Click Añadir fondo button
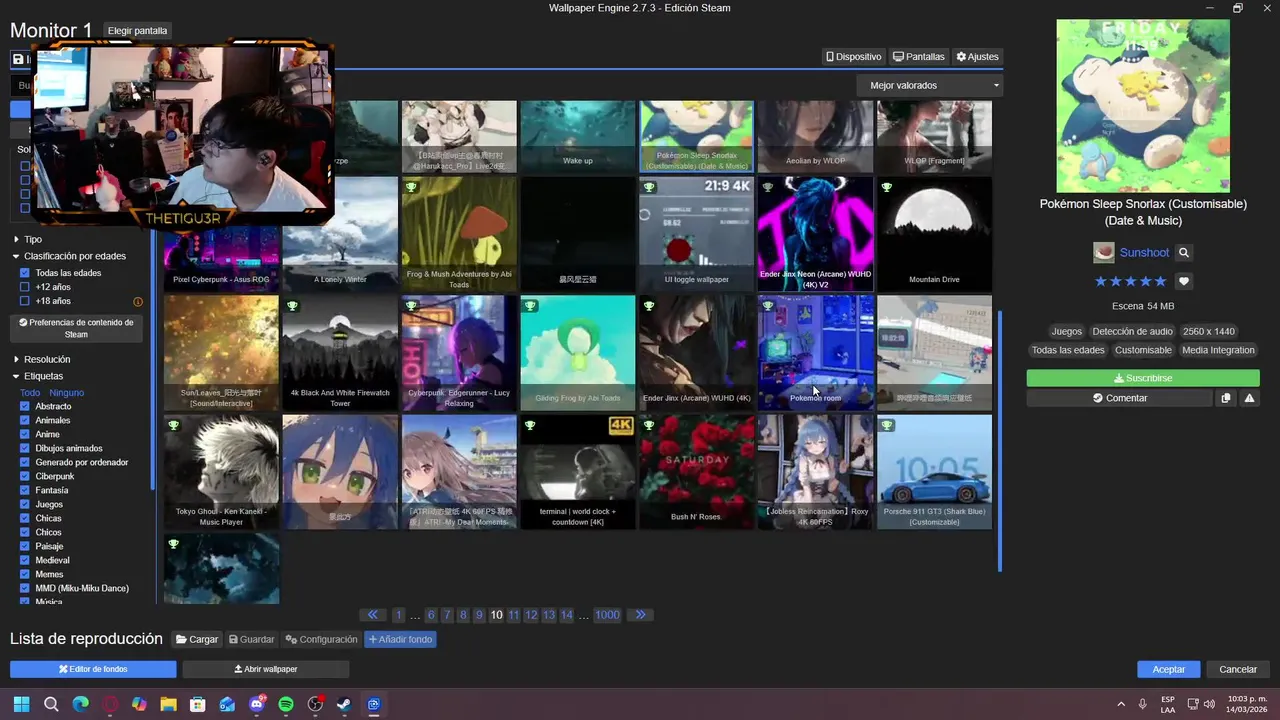 click(400, 640)
